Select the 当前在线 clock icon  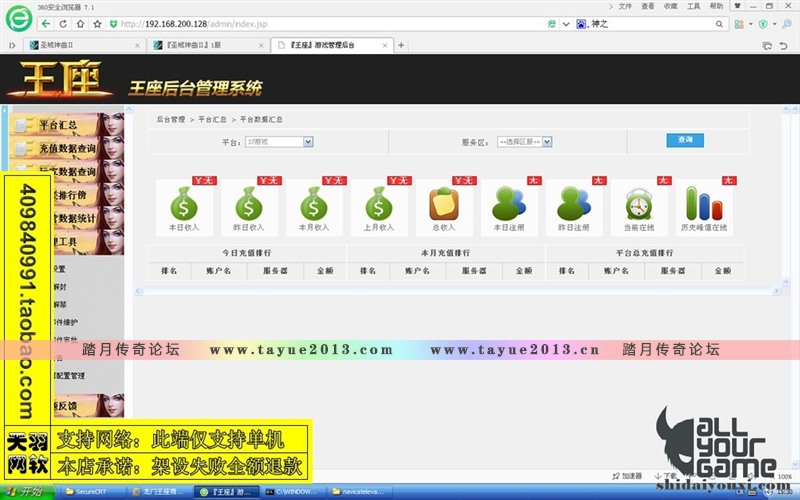pyautogui.click(x=638, y=205)
